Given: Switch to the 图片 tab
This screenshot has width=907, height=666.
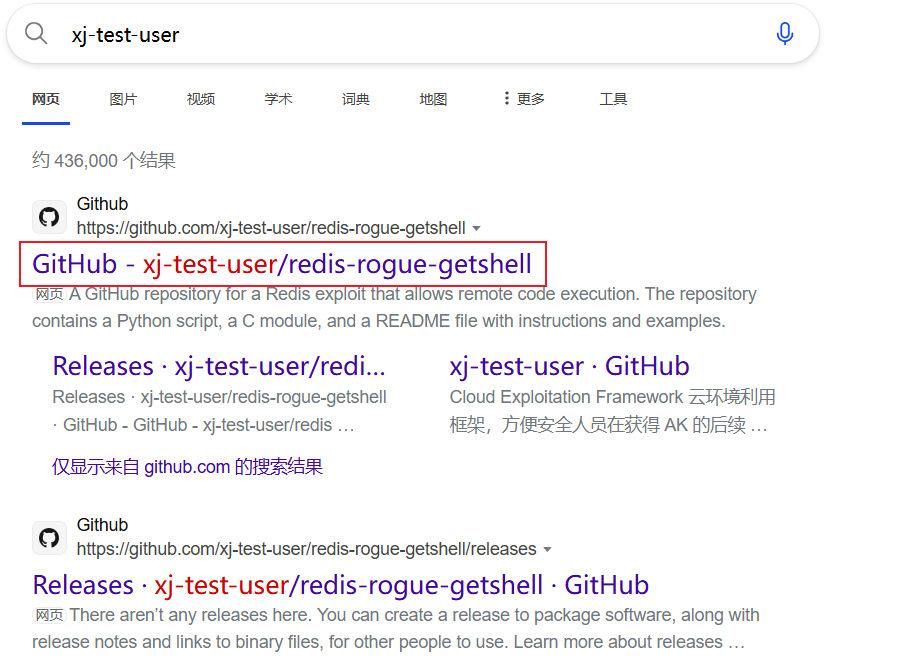Looking at the screenshot, I should (x=123, y=99).
